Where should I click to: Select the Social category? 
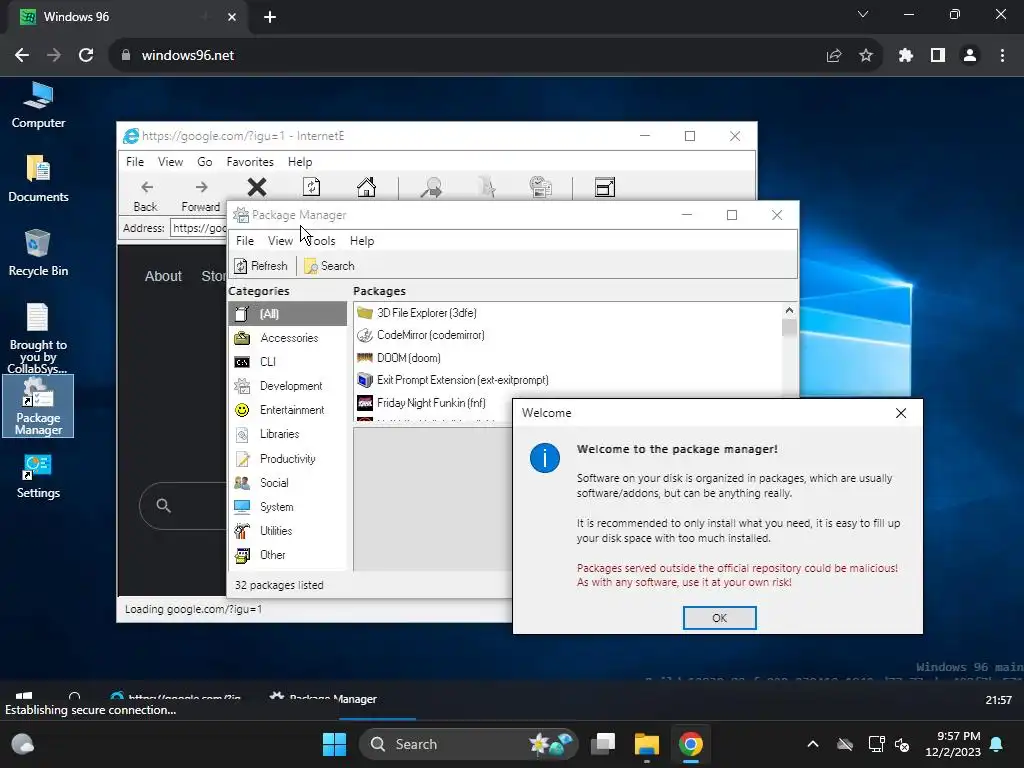(287, 483)
